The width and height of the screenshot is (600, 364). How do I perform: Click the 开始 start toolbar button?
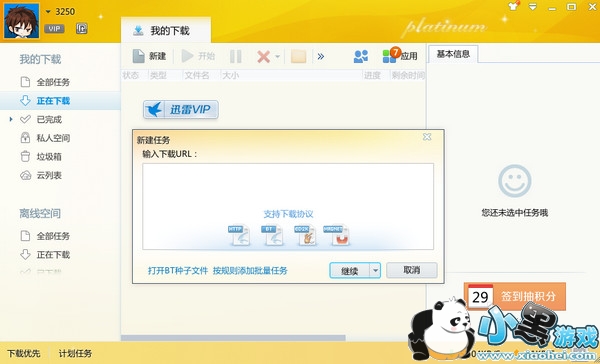pyautogui.click(x=198, y=56)
